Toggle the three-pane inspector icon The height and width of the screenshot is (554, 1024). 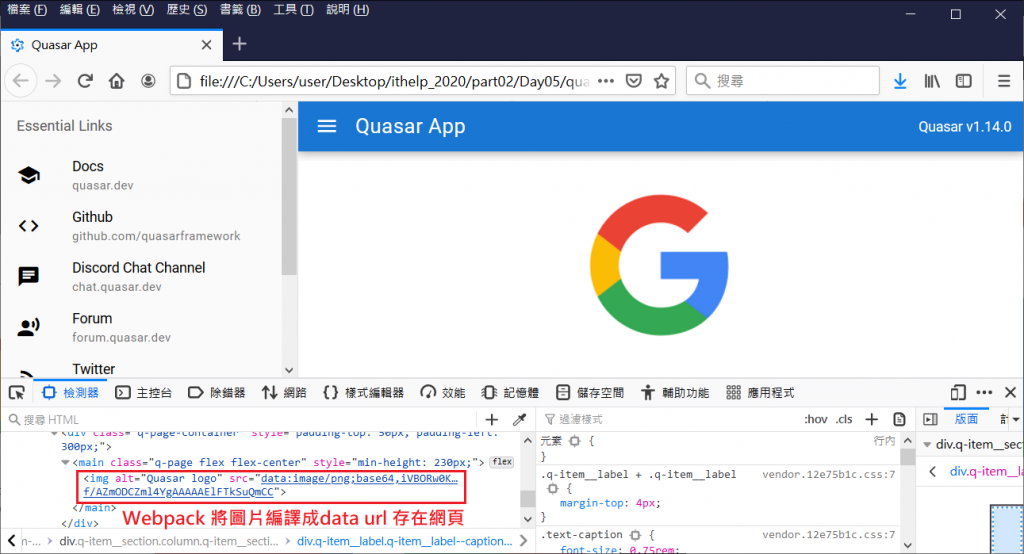931,419
